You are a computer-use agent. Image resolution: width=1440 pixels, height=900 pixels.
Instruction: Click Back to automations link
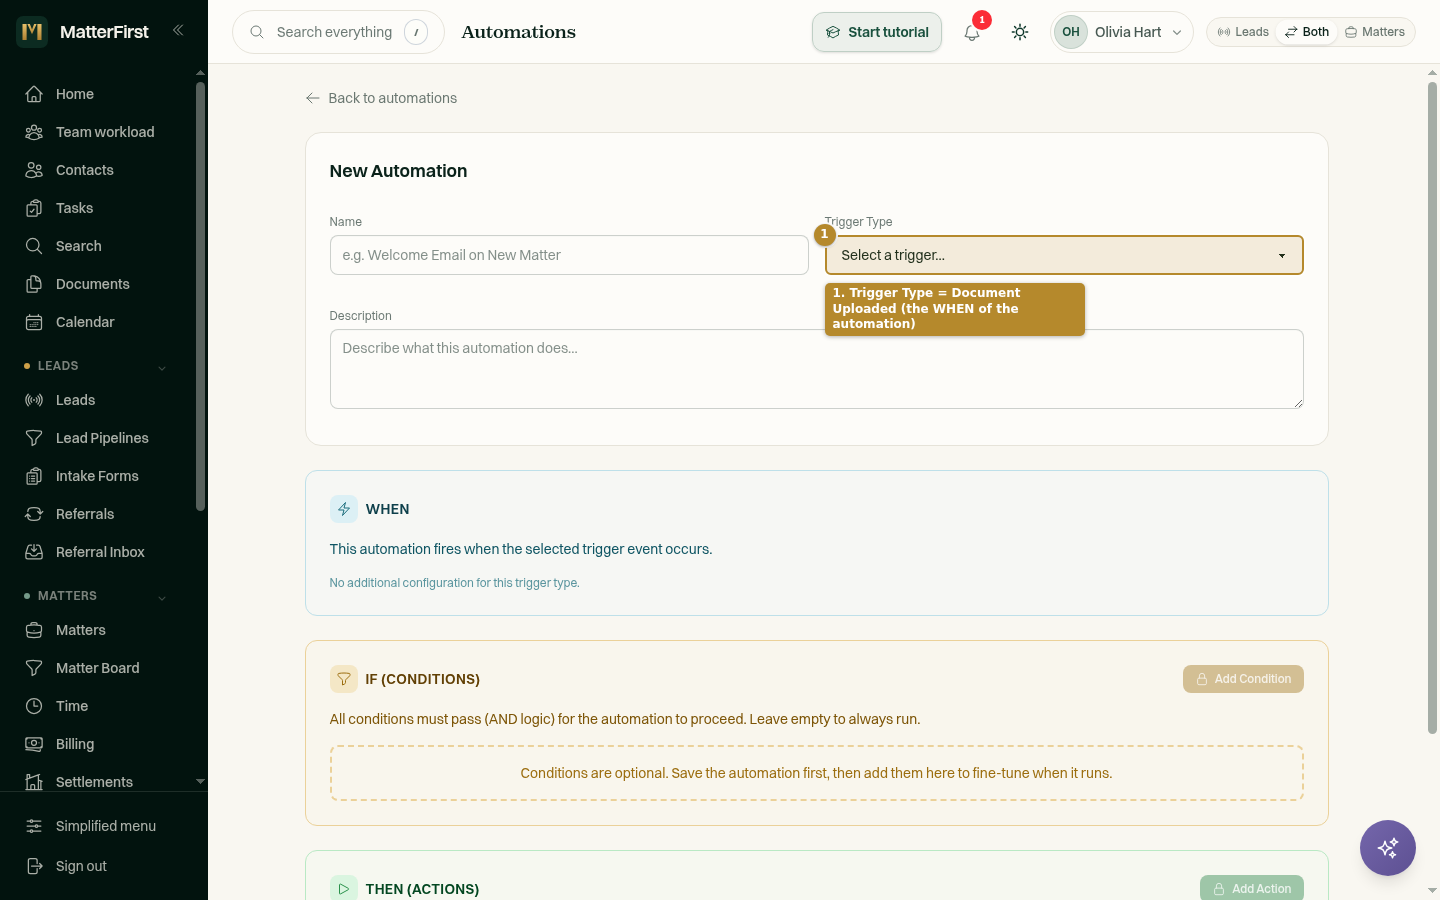[x=381, y=98]
